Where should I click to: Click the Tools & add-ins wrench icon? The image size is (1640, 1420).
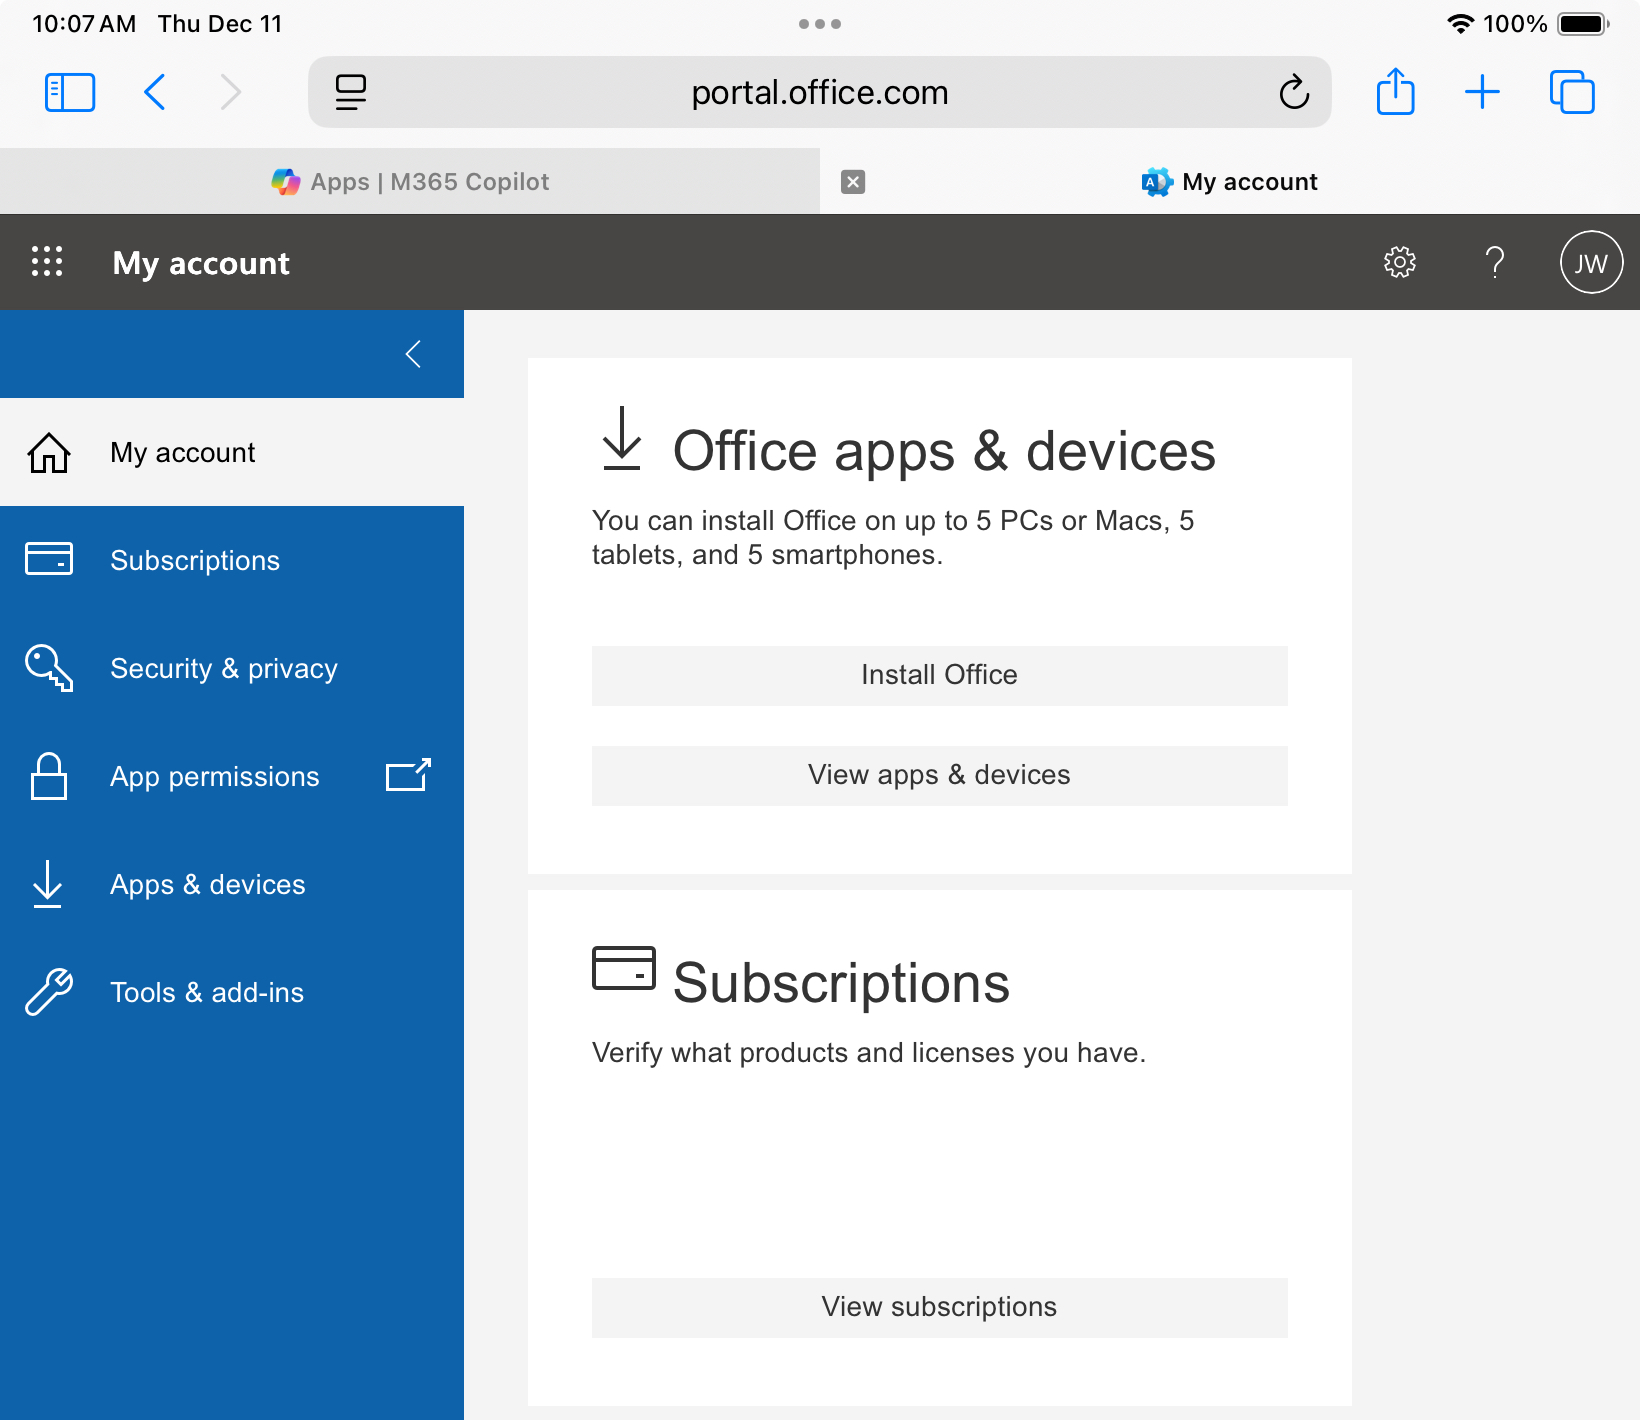point(47,992)
